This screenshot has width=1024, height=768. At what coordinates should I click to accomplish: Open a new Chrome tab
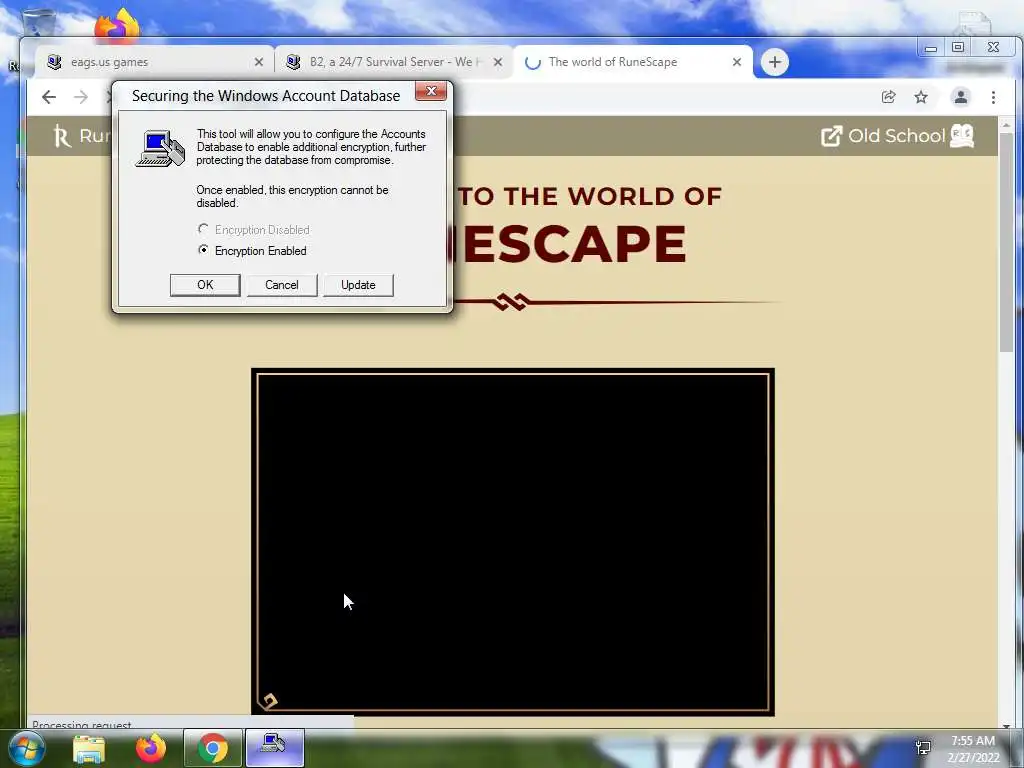click(x=775, y=62)
